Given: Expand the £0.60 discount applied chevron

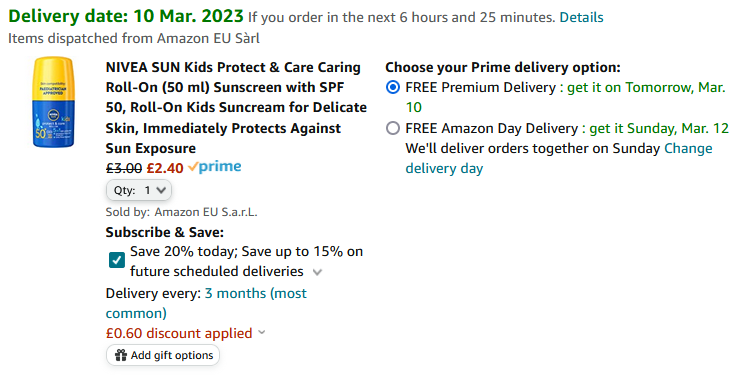Looking at the screenshot, I should click(261, 332).
